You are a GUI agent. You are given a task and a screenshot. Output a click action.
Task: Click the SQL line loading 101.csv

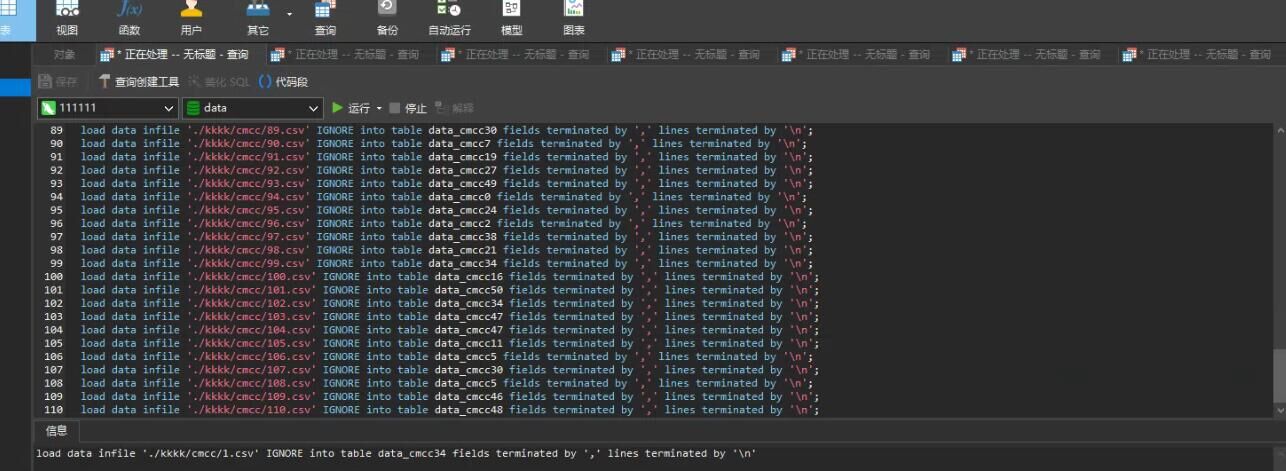pyautogui.click(x=450, y=290)
